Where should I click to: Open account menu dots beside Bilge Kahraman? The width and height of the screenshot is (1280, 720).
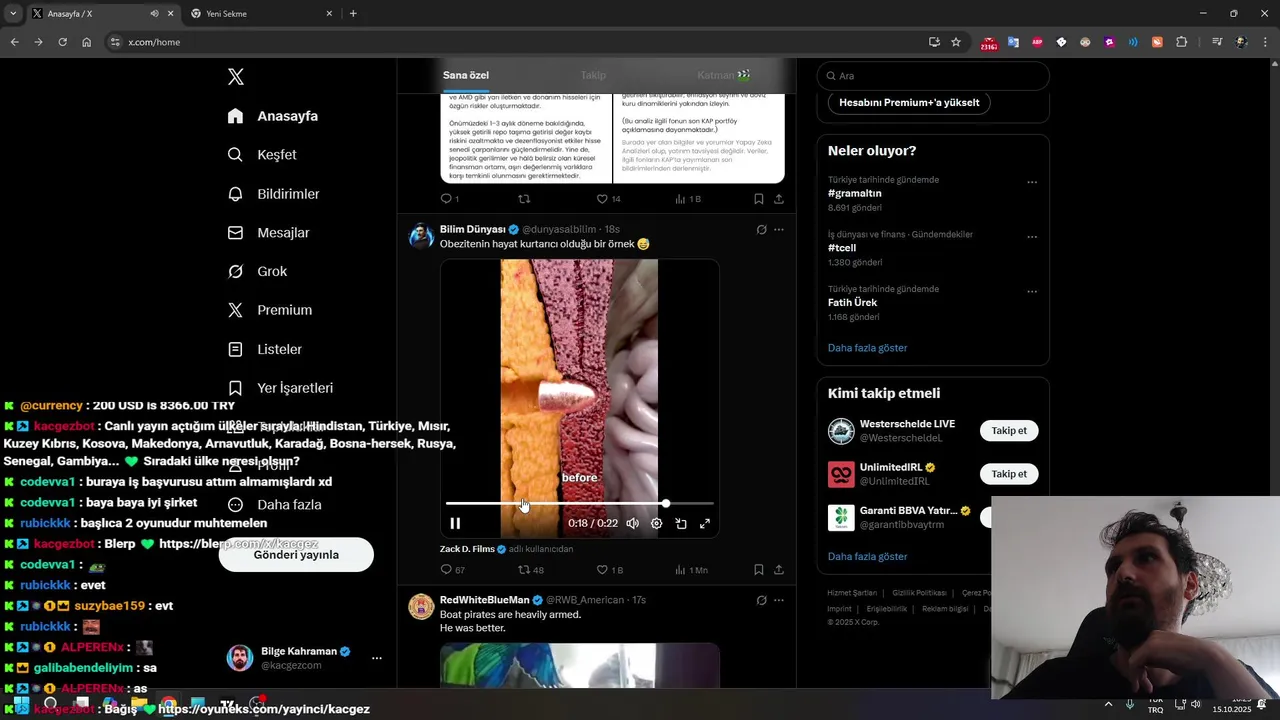click(377, 658)
